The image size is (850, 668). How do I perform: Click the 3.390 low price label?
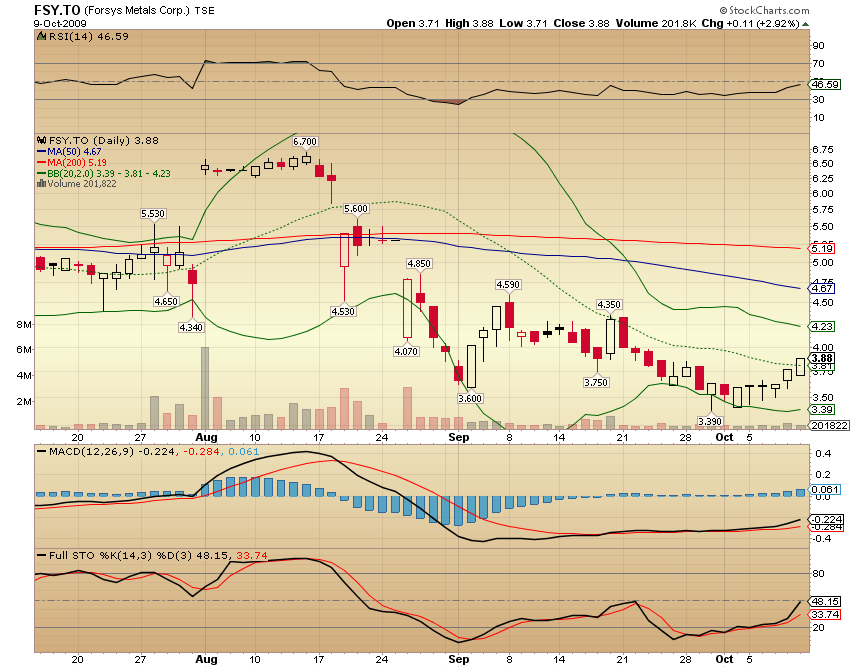[710, 421]
